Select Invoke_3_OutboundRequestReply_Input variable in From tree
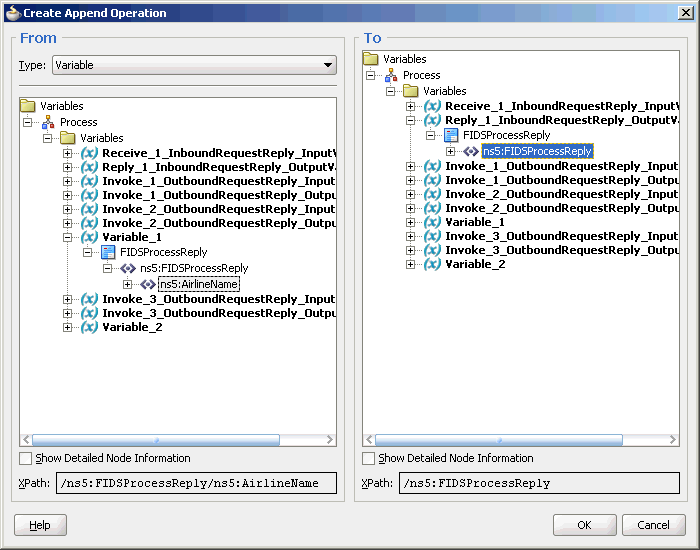700x550 pixels. coord(218,299)
